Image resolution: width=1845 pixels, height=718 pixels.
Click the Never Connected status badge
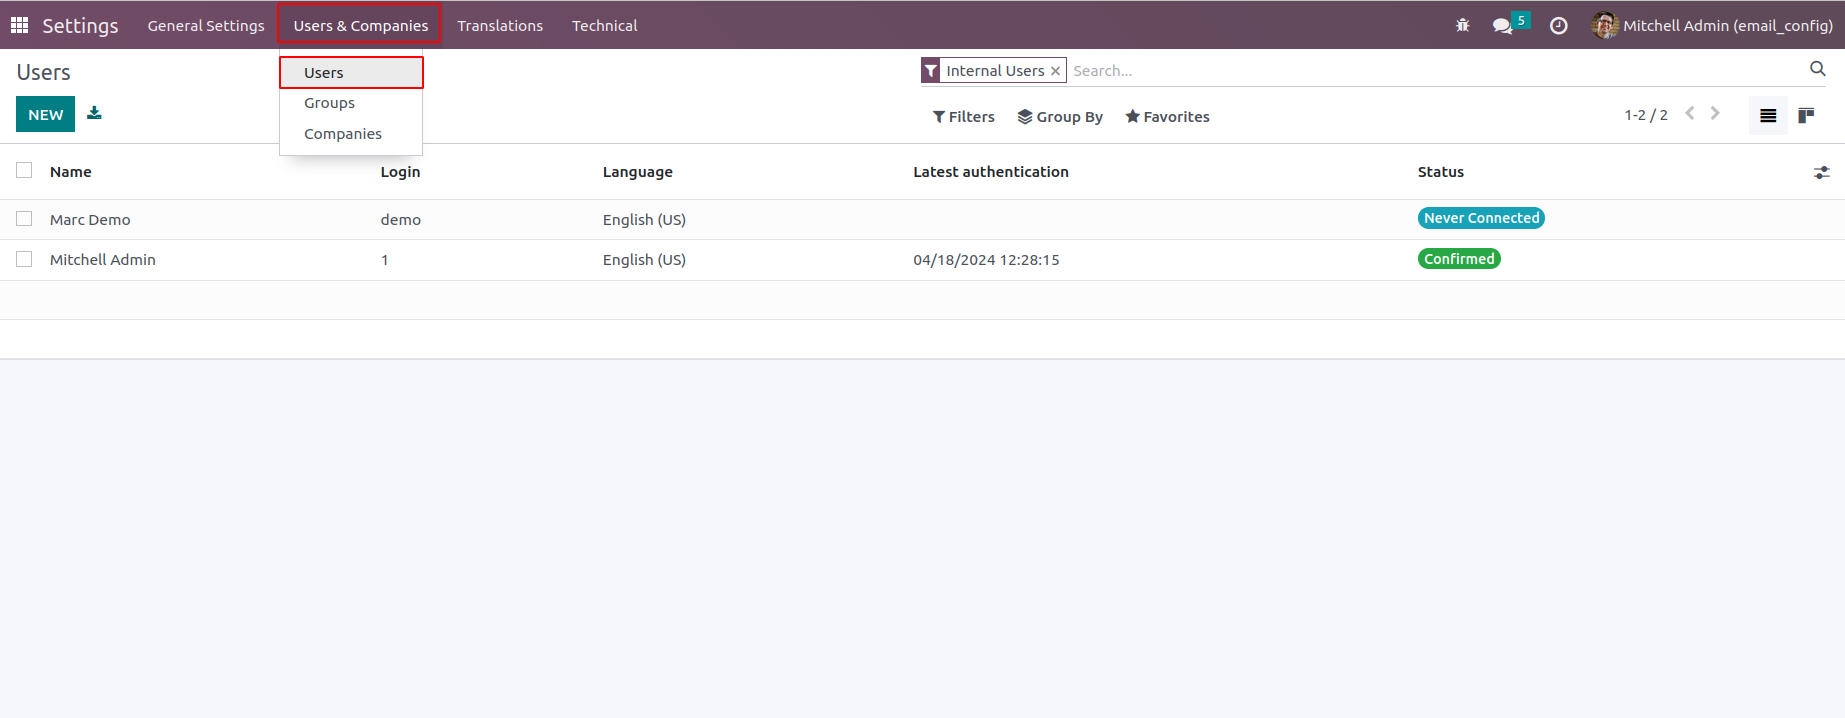coord(1481,218)
